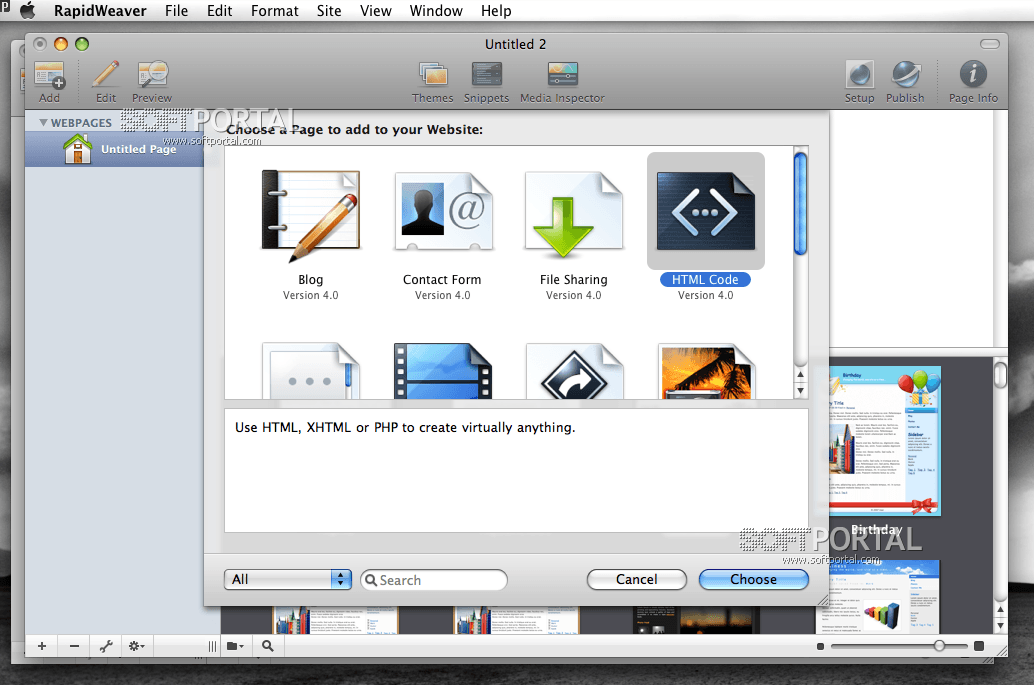Click the page type list scrollbar thumb
The width and height of the screenshot is (1034, 685).
(x=801, y=203)
